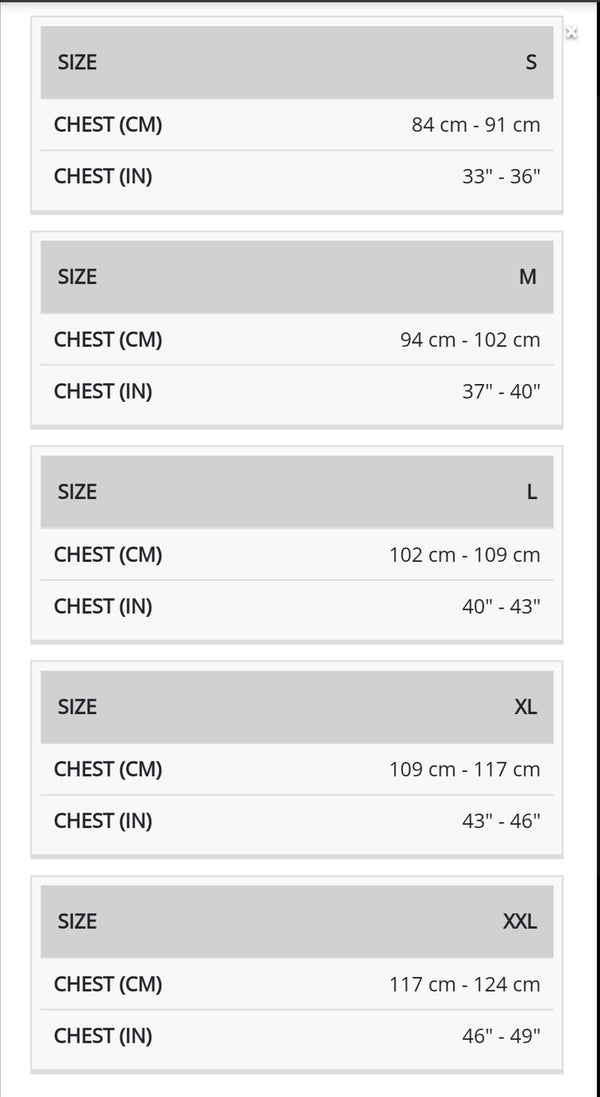
Task: Click CHEST (IN) label in the L card
Action: coord(103,607)
